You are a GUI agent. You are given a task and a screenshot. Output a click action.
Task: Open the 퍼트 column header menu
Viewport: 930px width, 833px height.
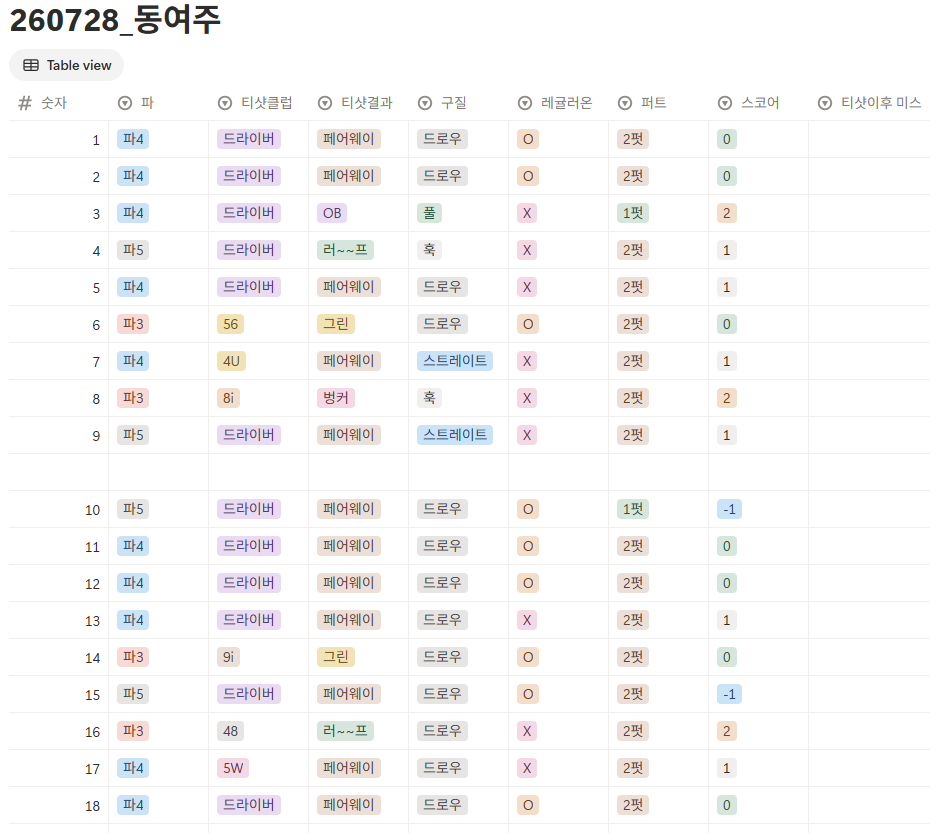pyautogui.click(x=658, y=103)
